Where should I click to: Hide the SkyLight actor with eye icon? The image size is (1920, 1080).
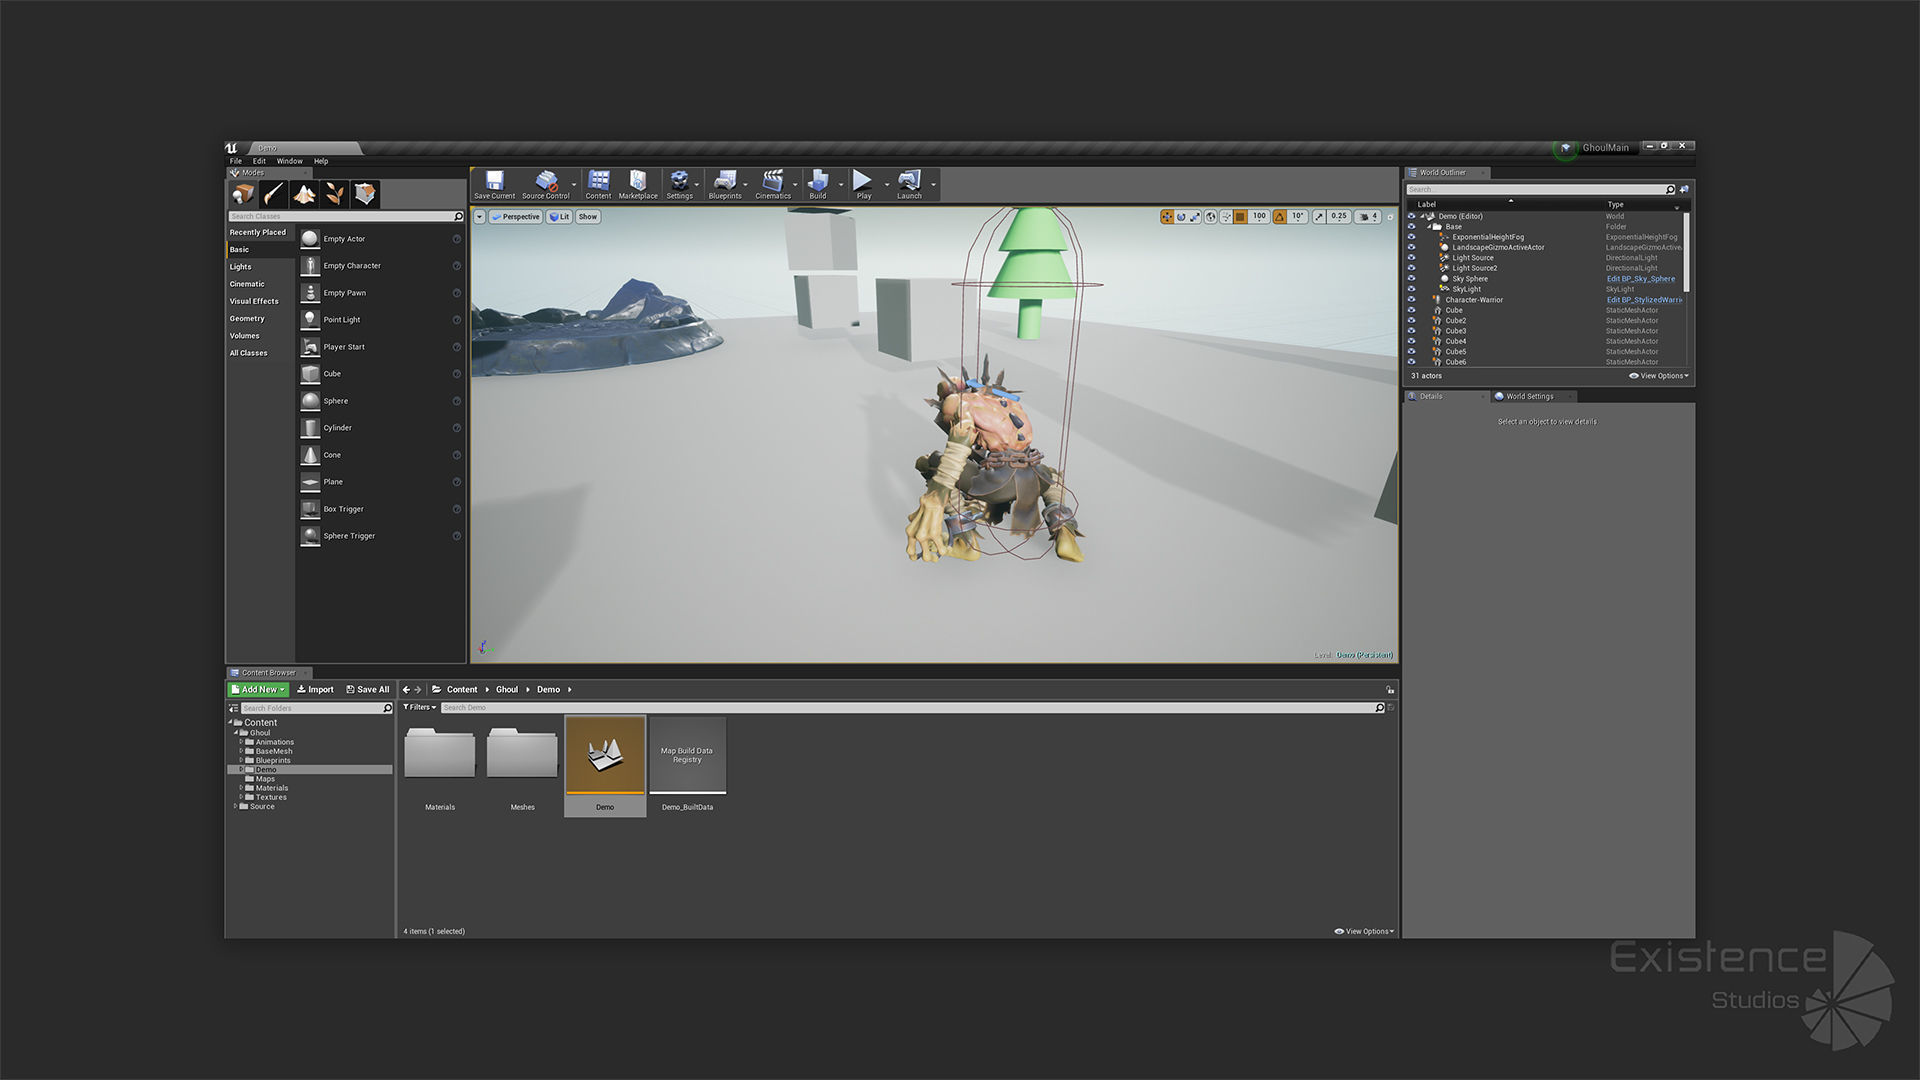pos(1411,289)
